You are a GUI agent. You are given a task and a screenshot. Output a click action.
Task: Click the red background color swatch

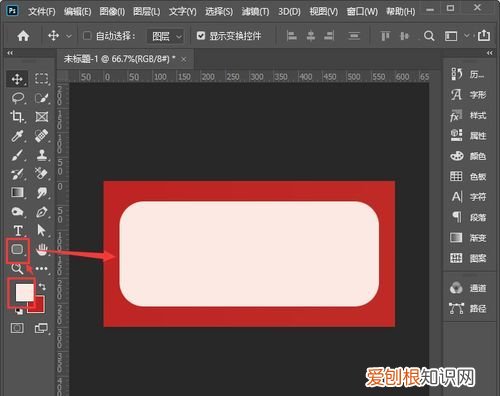click(39, 307)
